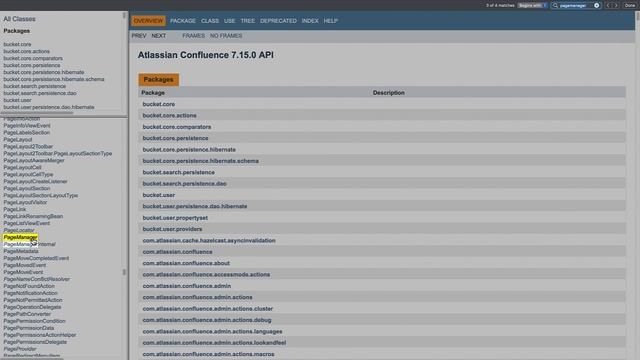This screenshot has height=360, width=640.
Task: Open bucket.core.actions in the packages table
Action: pyautogui.click(x=169, y=116)
